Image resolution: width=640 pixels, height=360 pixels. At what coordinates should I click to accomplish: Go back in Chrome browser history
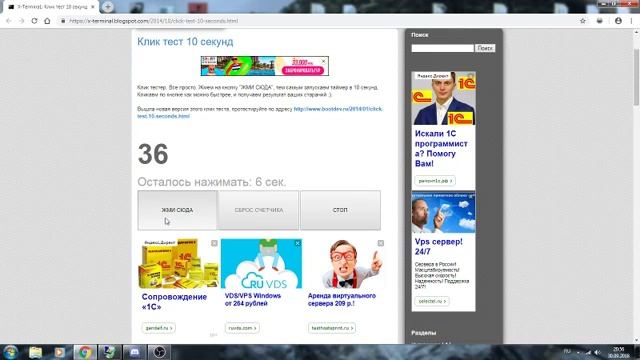(9, 21)
